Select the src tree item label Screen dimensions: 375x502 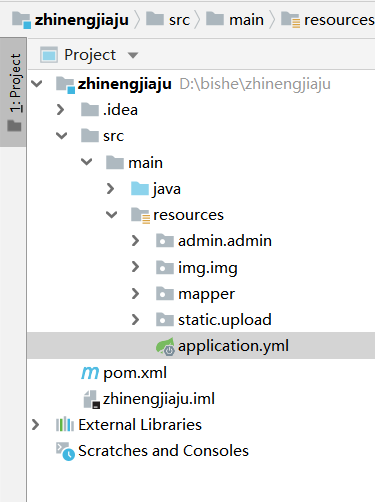pyautogui.click(x=113, y=136)
